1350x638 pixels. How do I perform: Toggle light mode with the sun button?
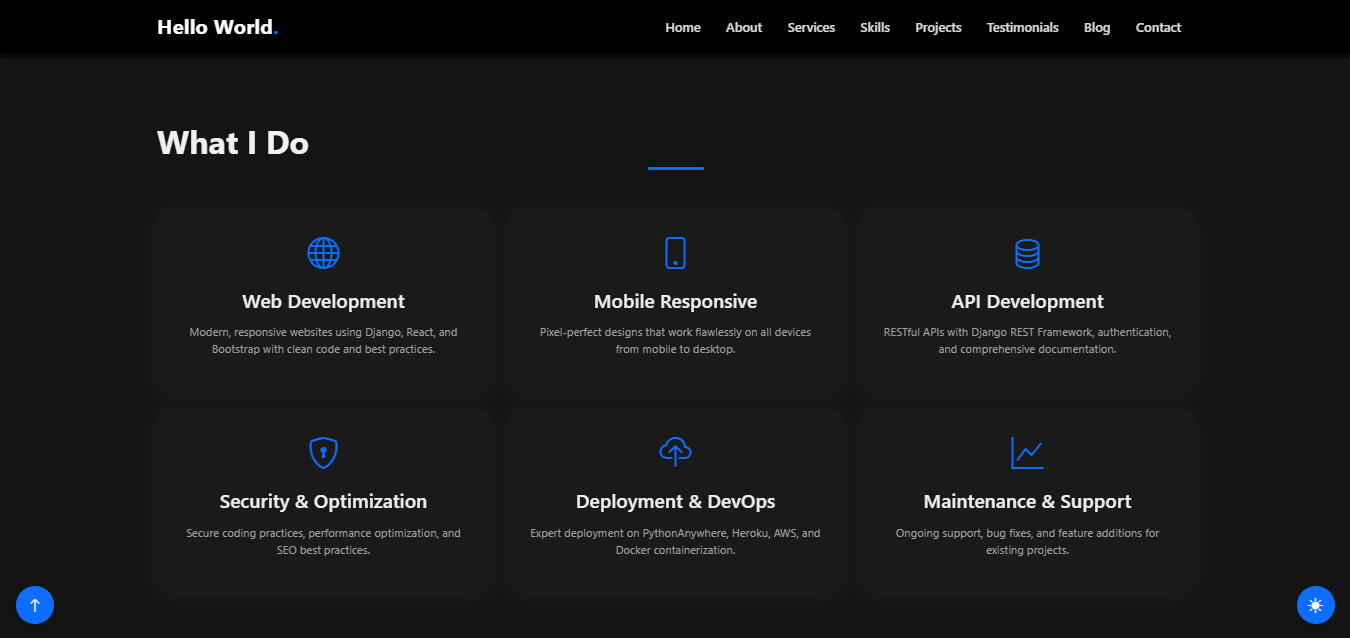pos(1315,605)
